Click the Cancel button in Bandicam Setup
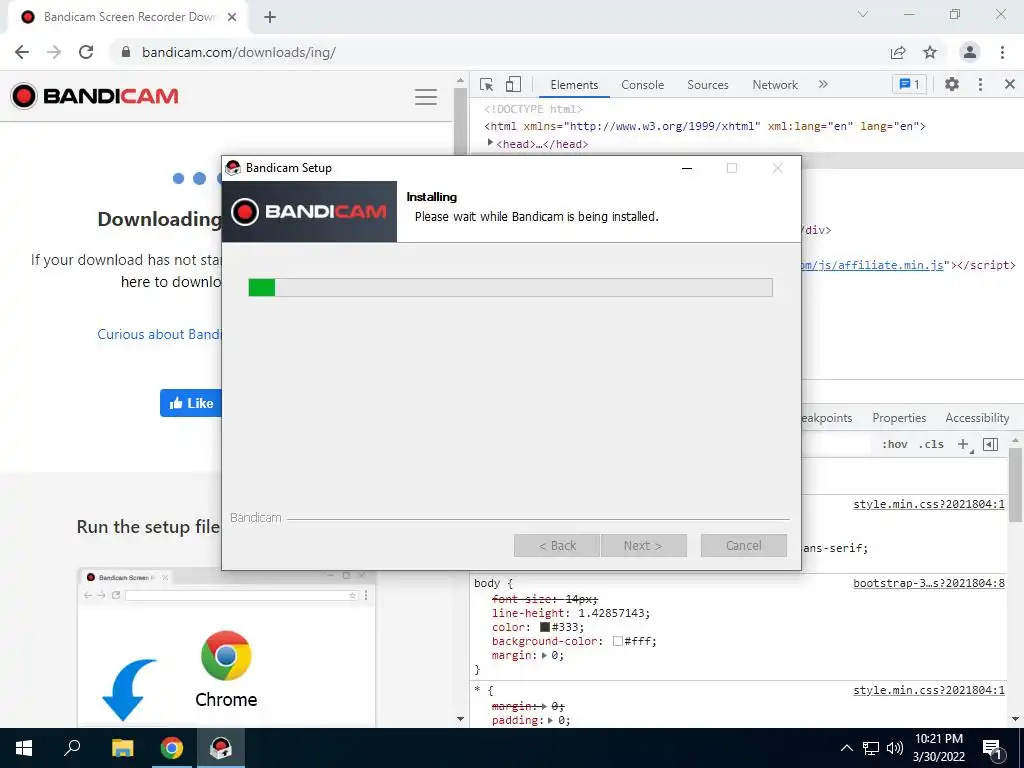The height and width of the screenshot is (768, 1024). point(743,545)
